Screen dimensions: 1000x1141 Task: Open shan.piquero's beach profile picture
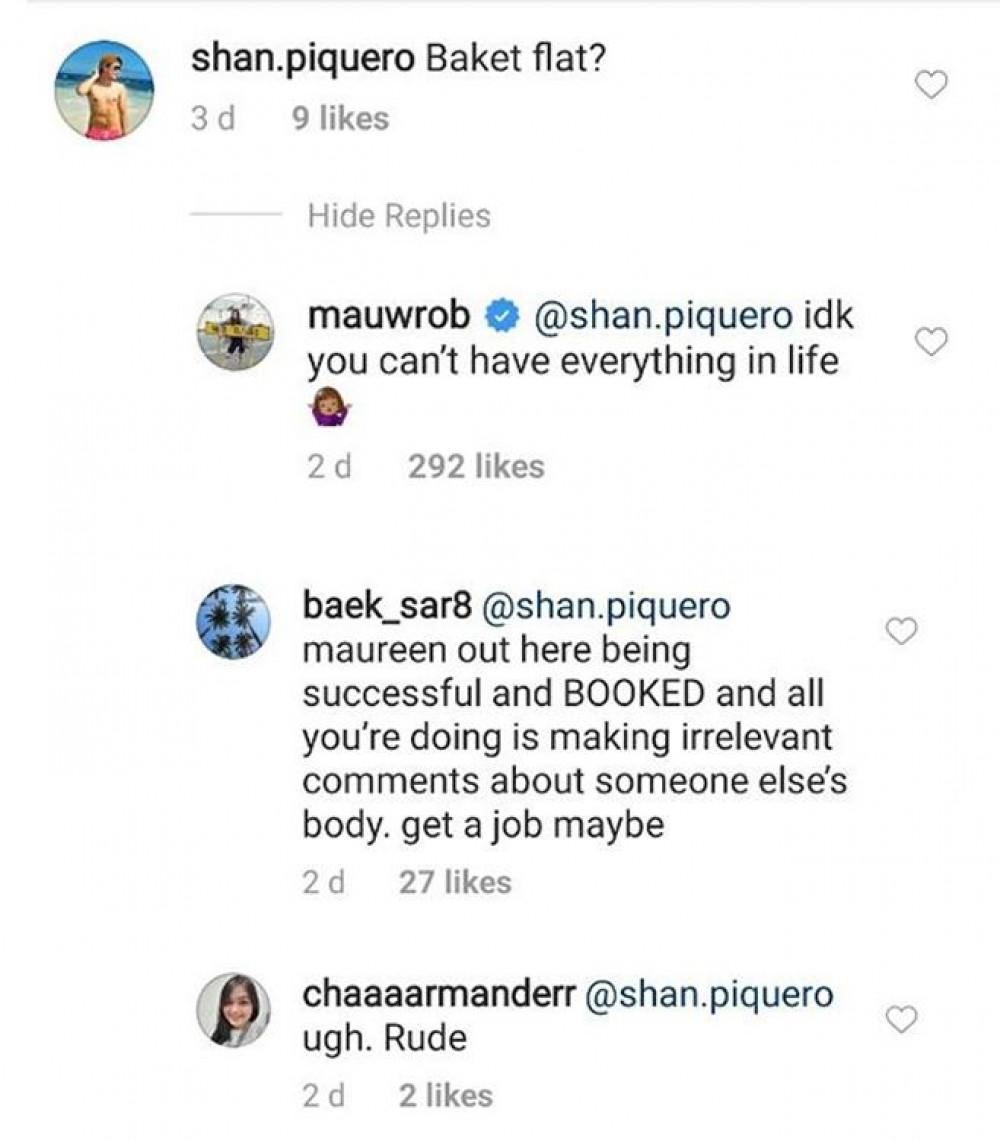coord(104,90)
